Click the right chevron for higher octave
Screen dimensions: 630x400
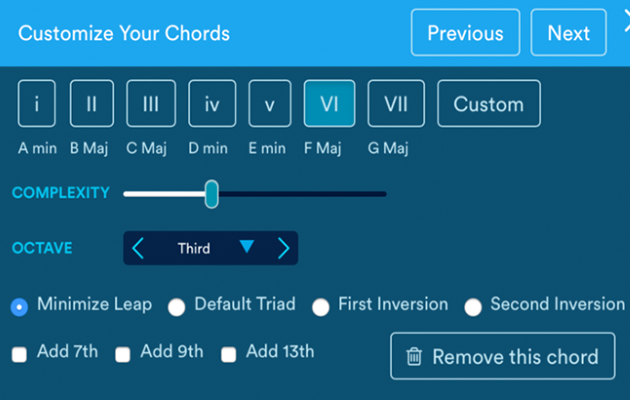pyautogui.click(x=283, y=248)
